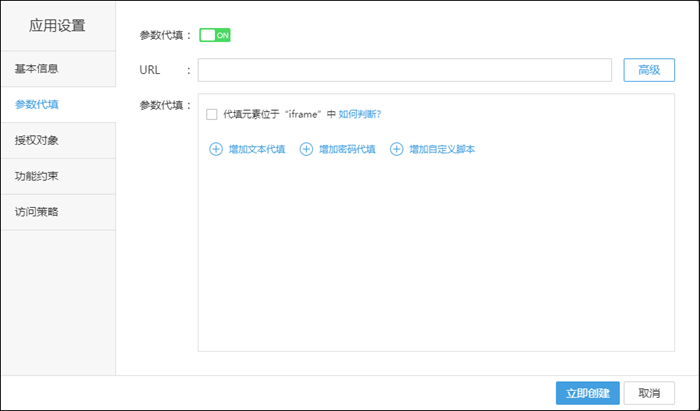This screenshot has width=700, height=411.
Task: Click the 高级 button next to URL
Action: tap(648, 69)
